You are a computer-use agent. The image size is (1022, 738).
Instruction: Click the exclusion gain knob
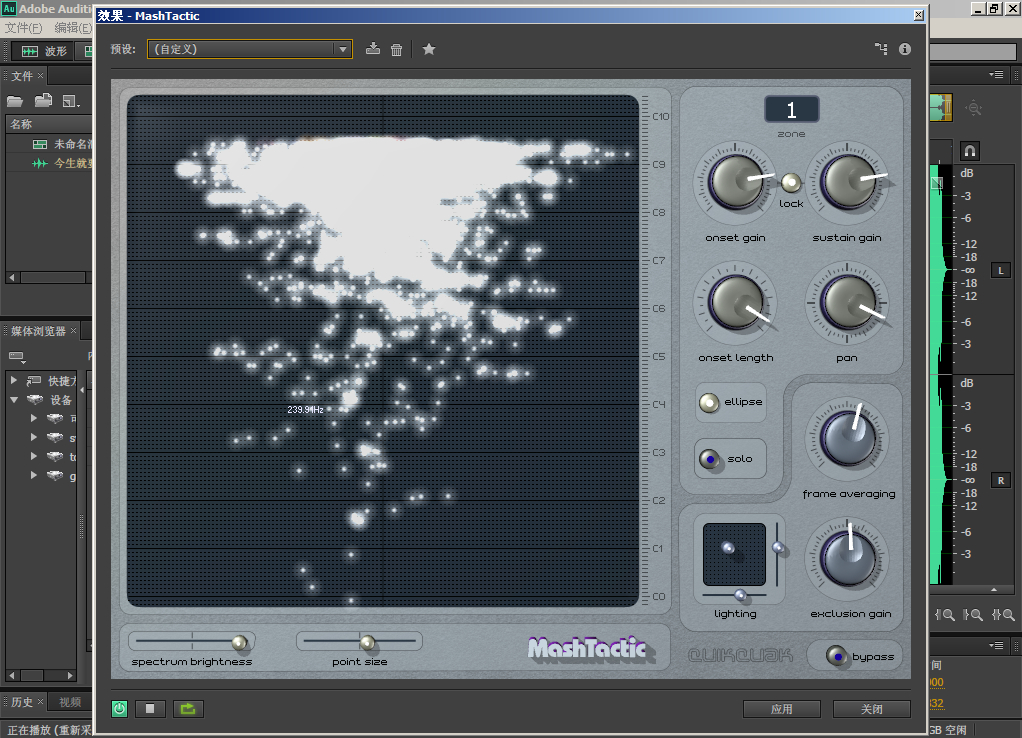click(847, 558)
